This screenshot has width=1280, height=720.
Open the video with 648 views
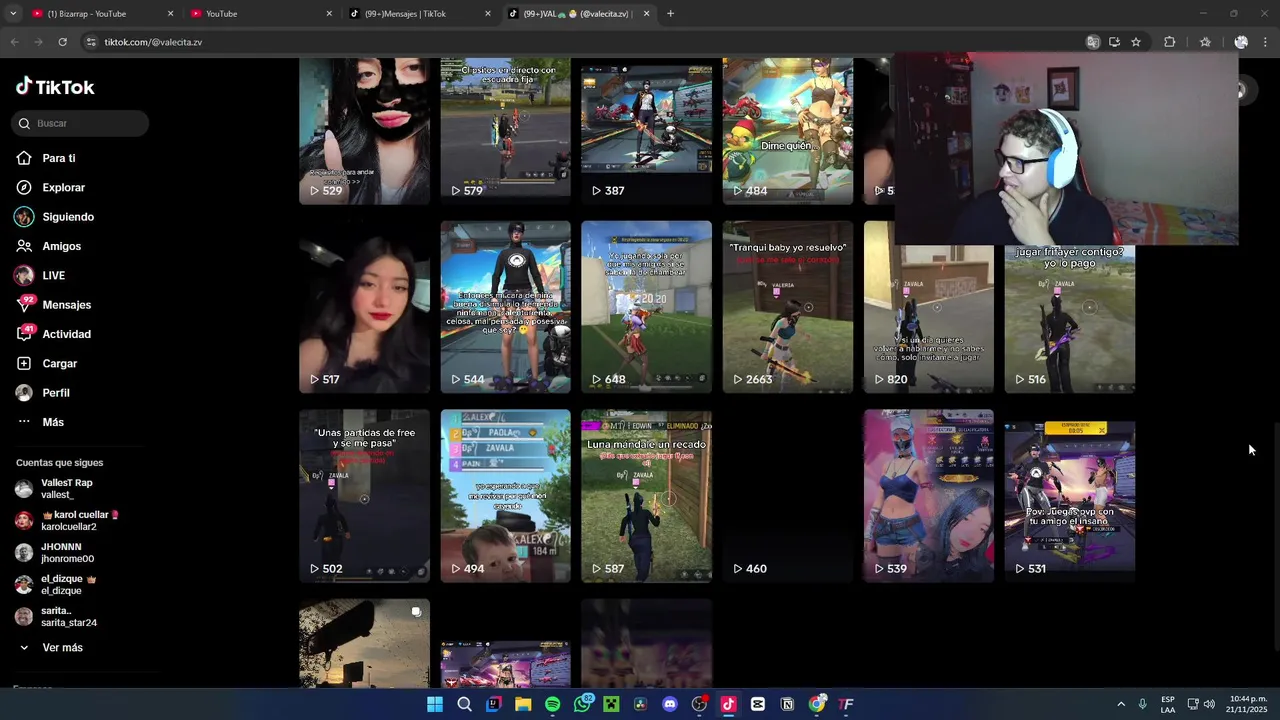pyautogui.click(x=646, y=307)
